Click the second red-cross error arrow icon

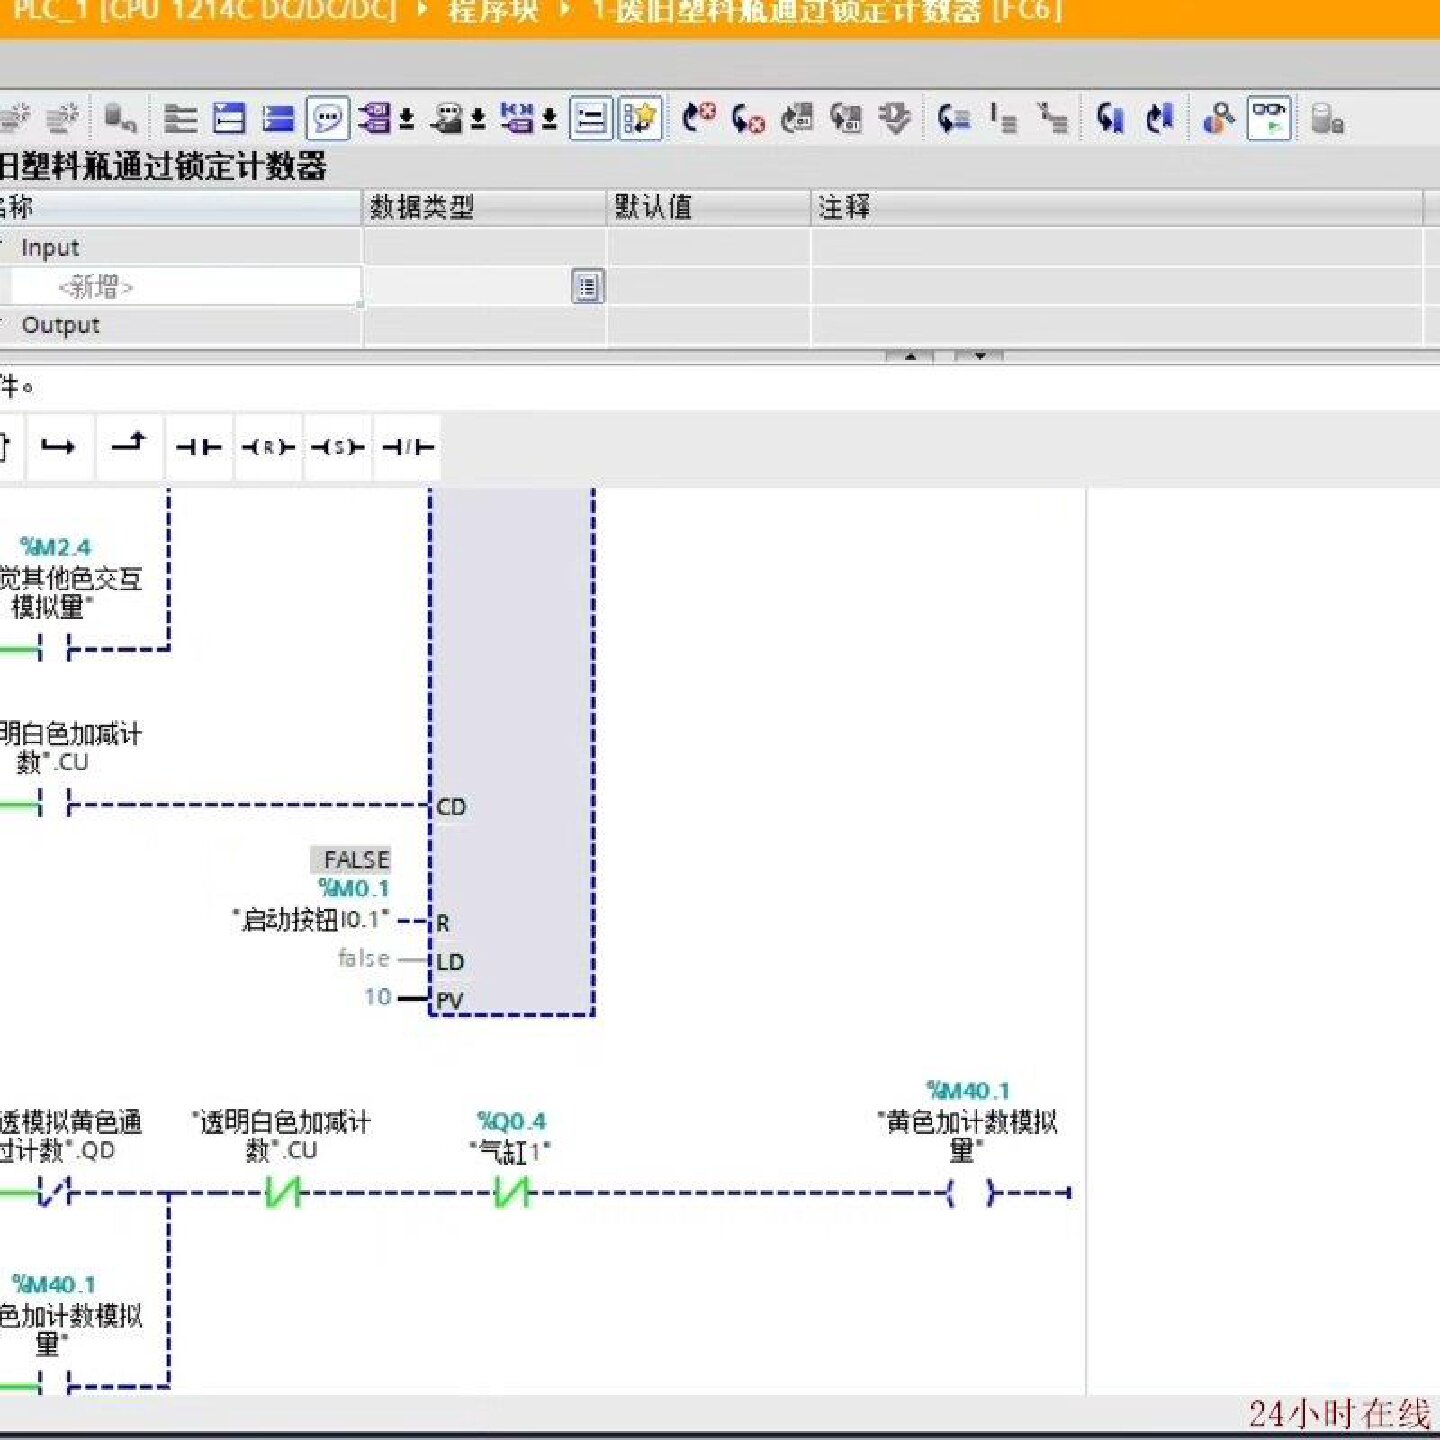748,119
